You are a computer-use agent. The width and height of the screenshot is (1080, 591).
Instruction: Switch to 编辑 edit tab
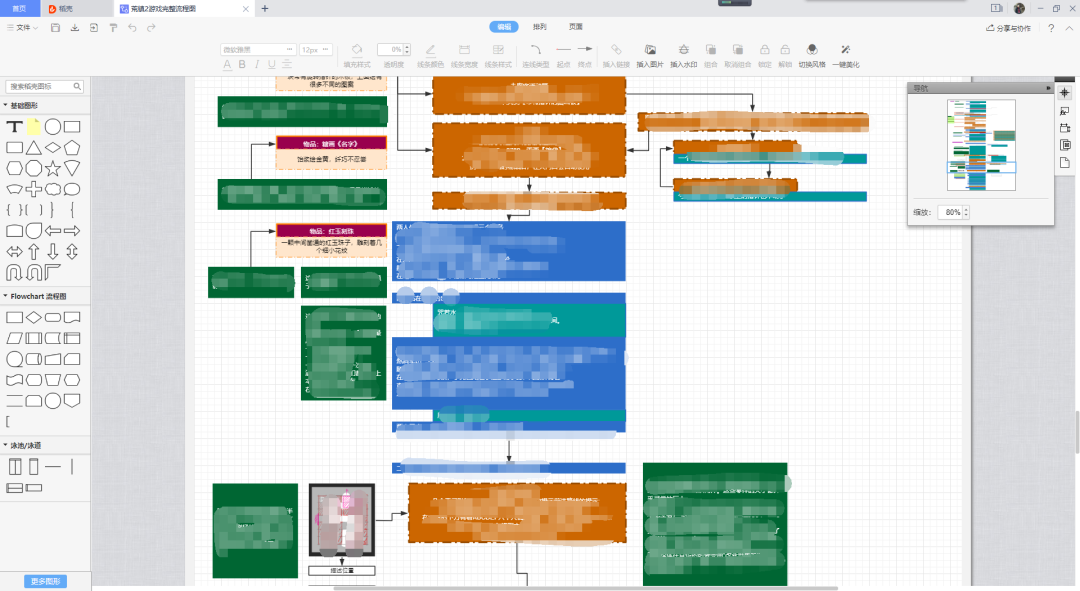504,27
